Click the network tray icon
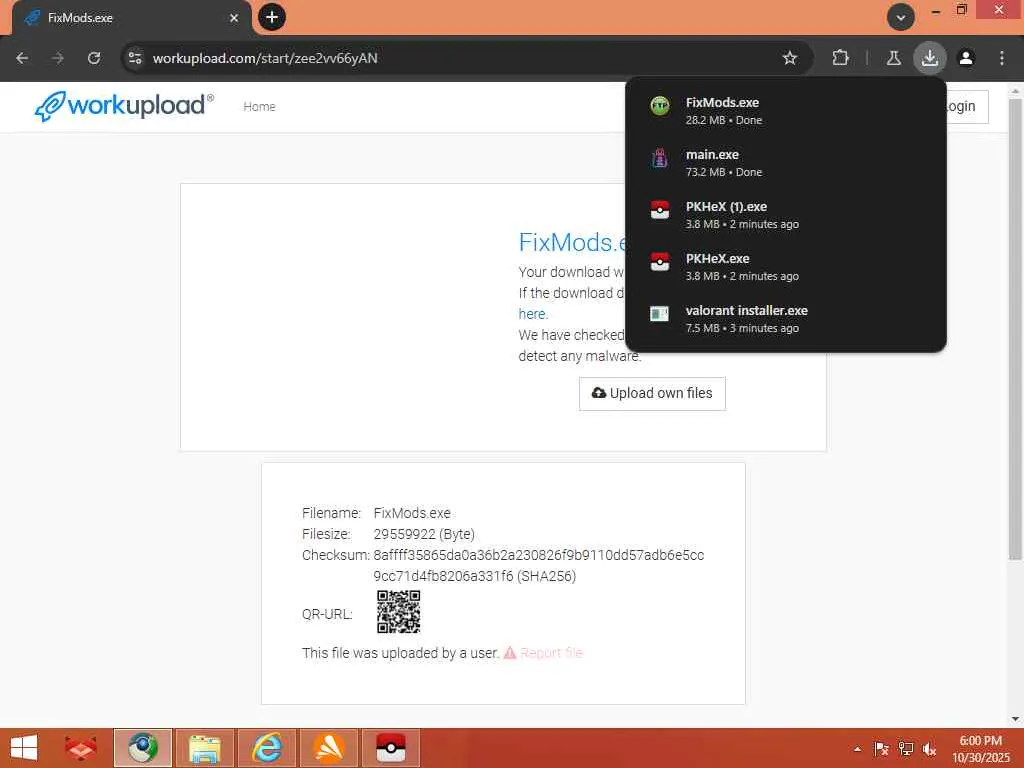Screen dimensions: 1024x768 click(x=906, y=749)
